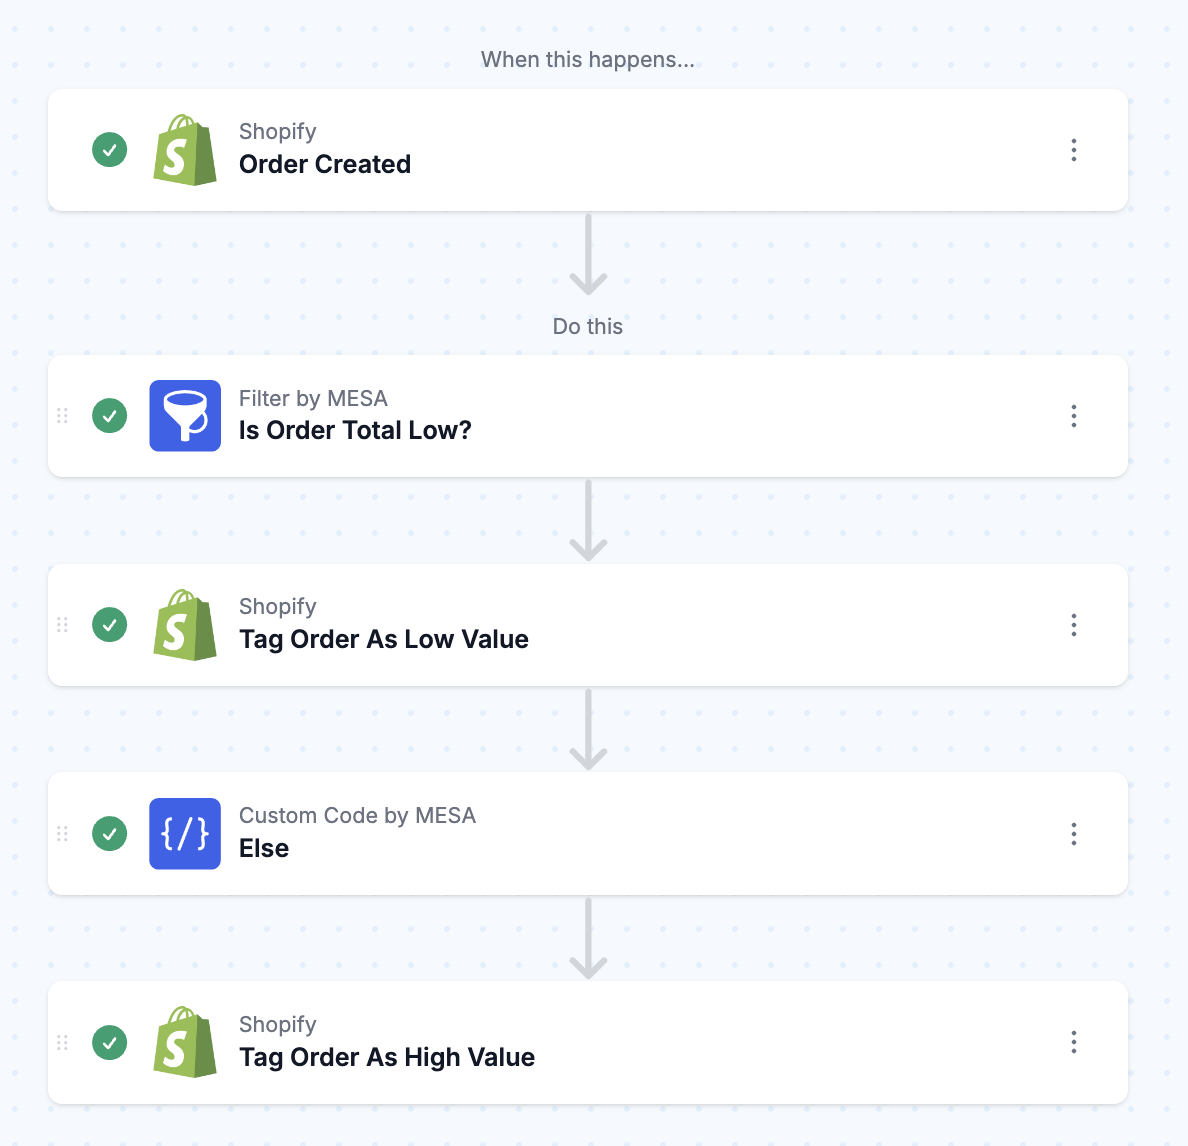1188x1146 pixels.
Task: Click the green checkmark on Order Created step
Action: point(109,149)
